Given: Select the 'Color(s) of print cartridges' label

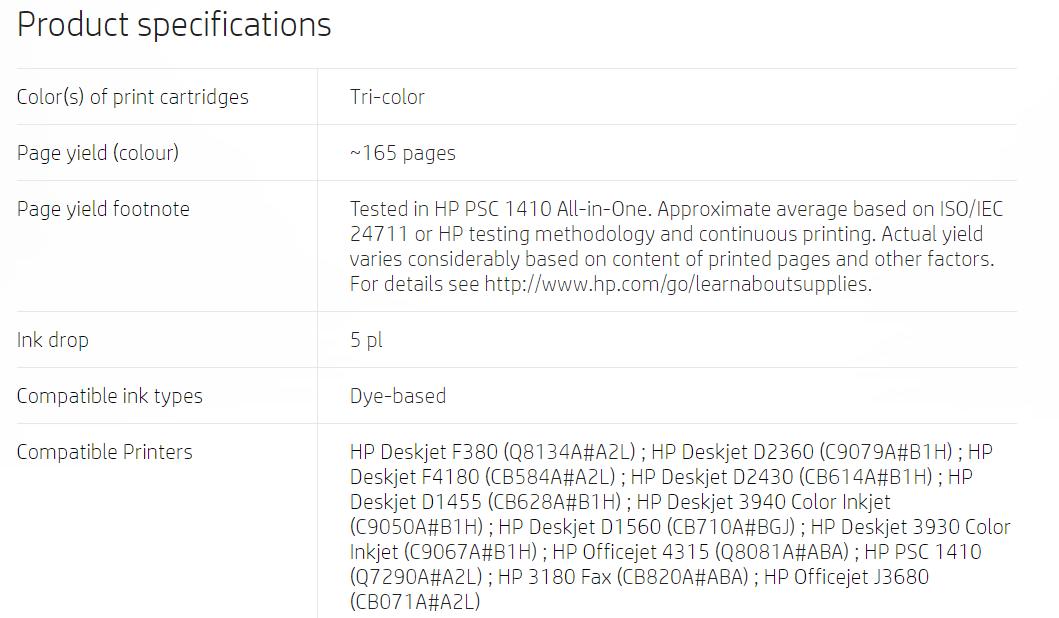Looking at the screenshot, I should (132, 97).
